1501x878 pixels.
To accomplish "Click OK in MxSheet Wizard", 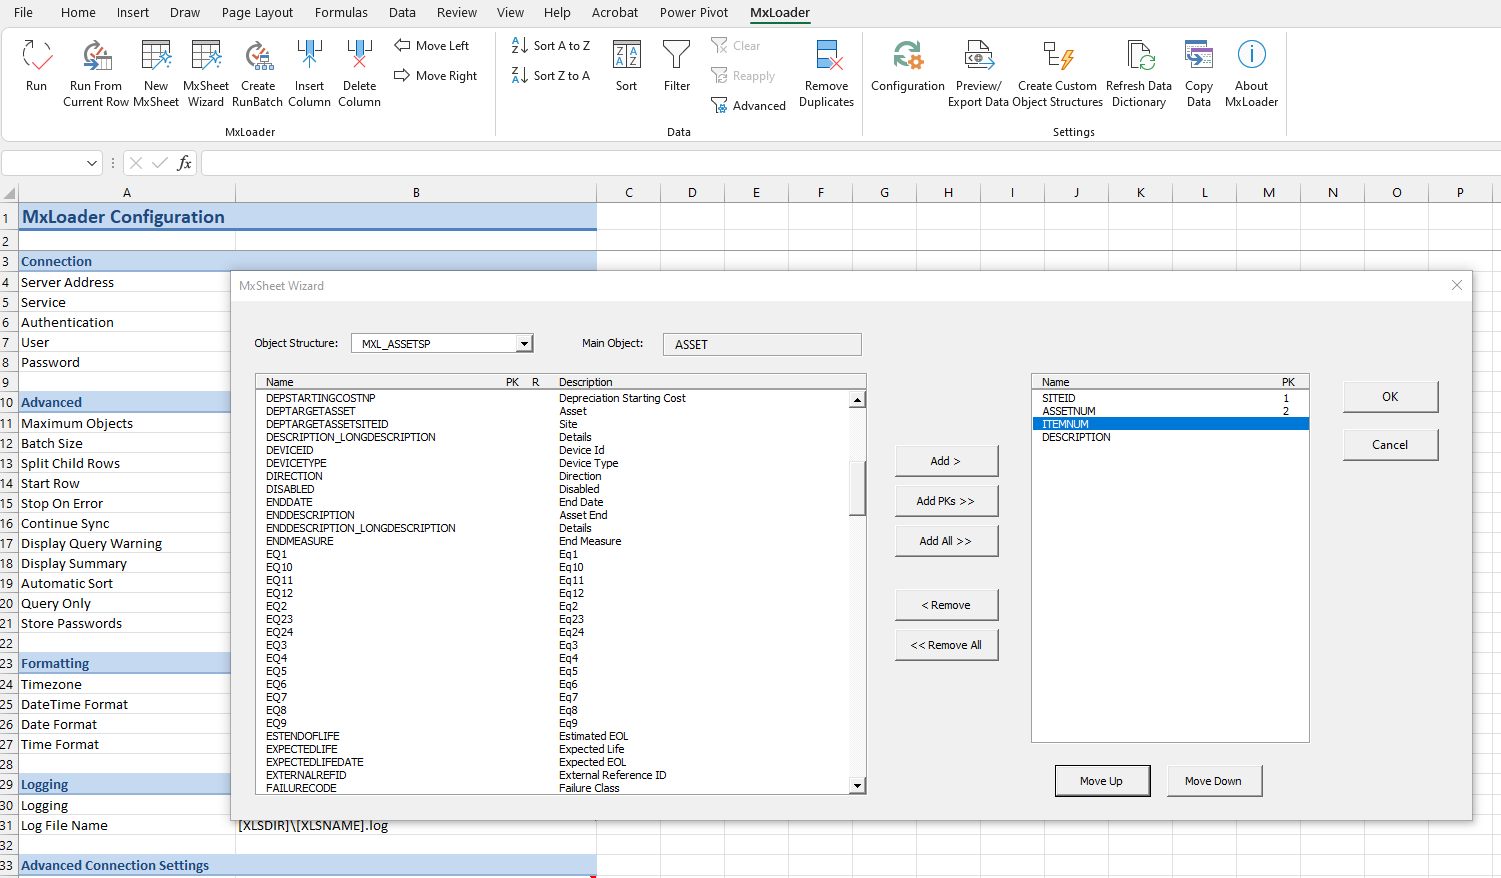I will click(x=1390, y=397).
